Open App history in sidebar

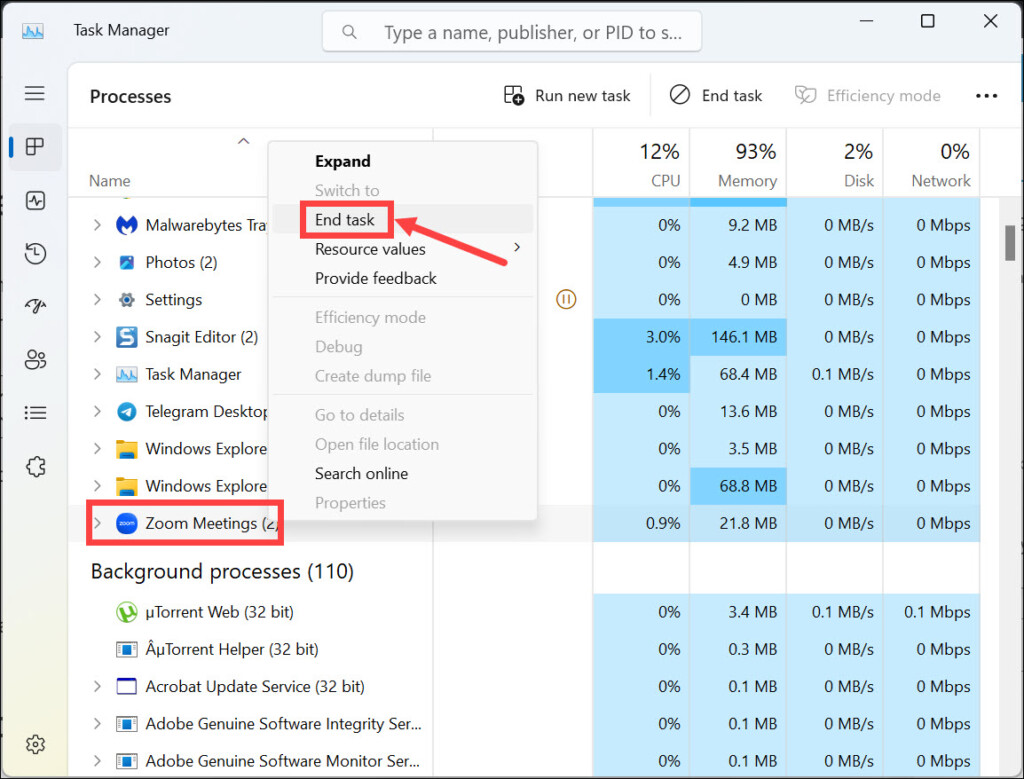click(35, 253)
